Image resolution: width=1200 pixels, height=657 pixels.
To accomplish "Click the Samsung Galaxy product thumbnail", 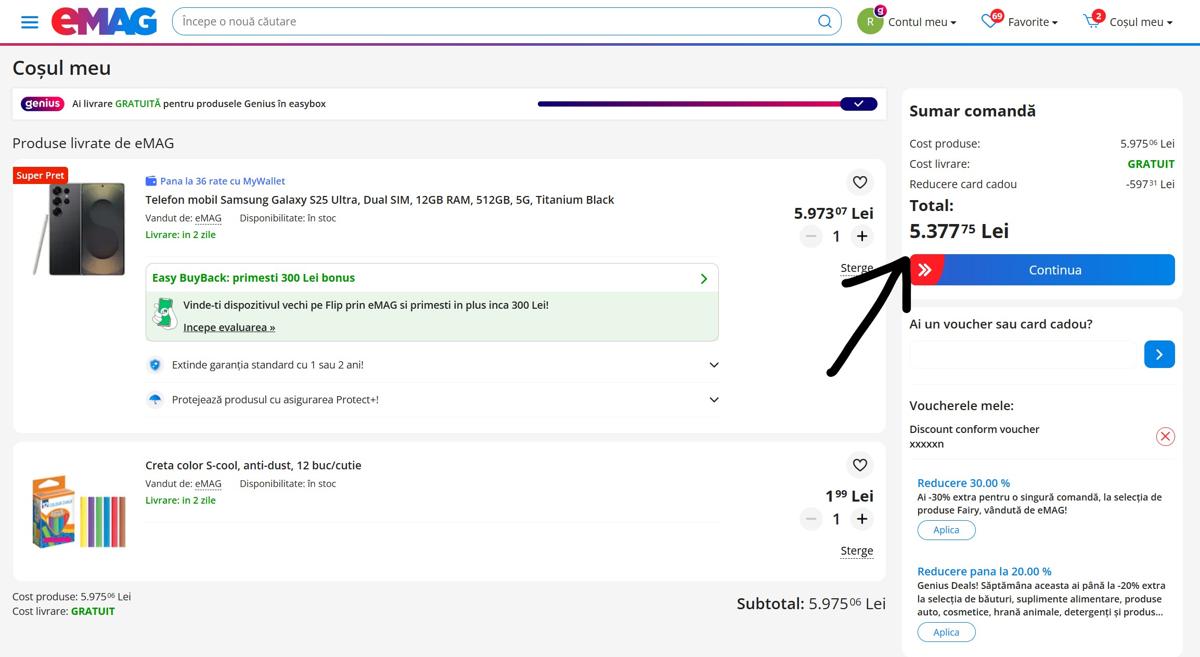I will click(x=78, y=229).
